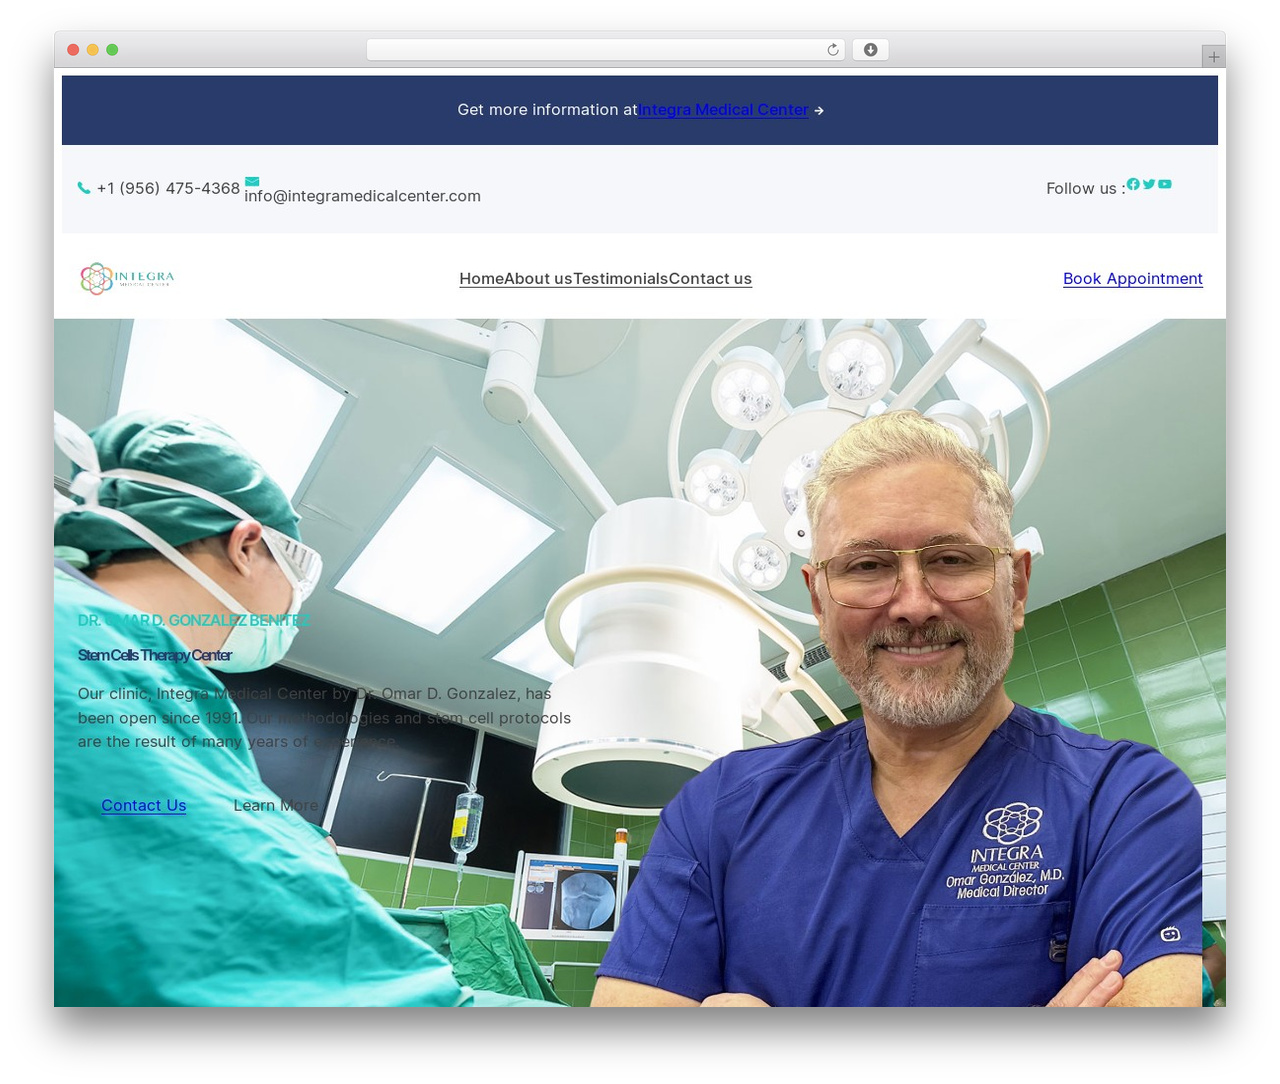The width and height of the screenshot is (1280, 1084).
Task: Focus the browser address bar
Action: [x=606, y=50]
